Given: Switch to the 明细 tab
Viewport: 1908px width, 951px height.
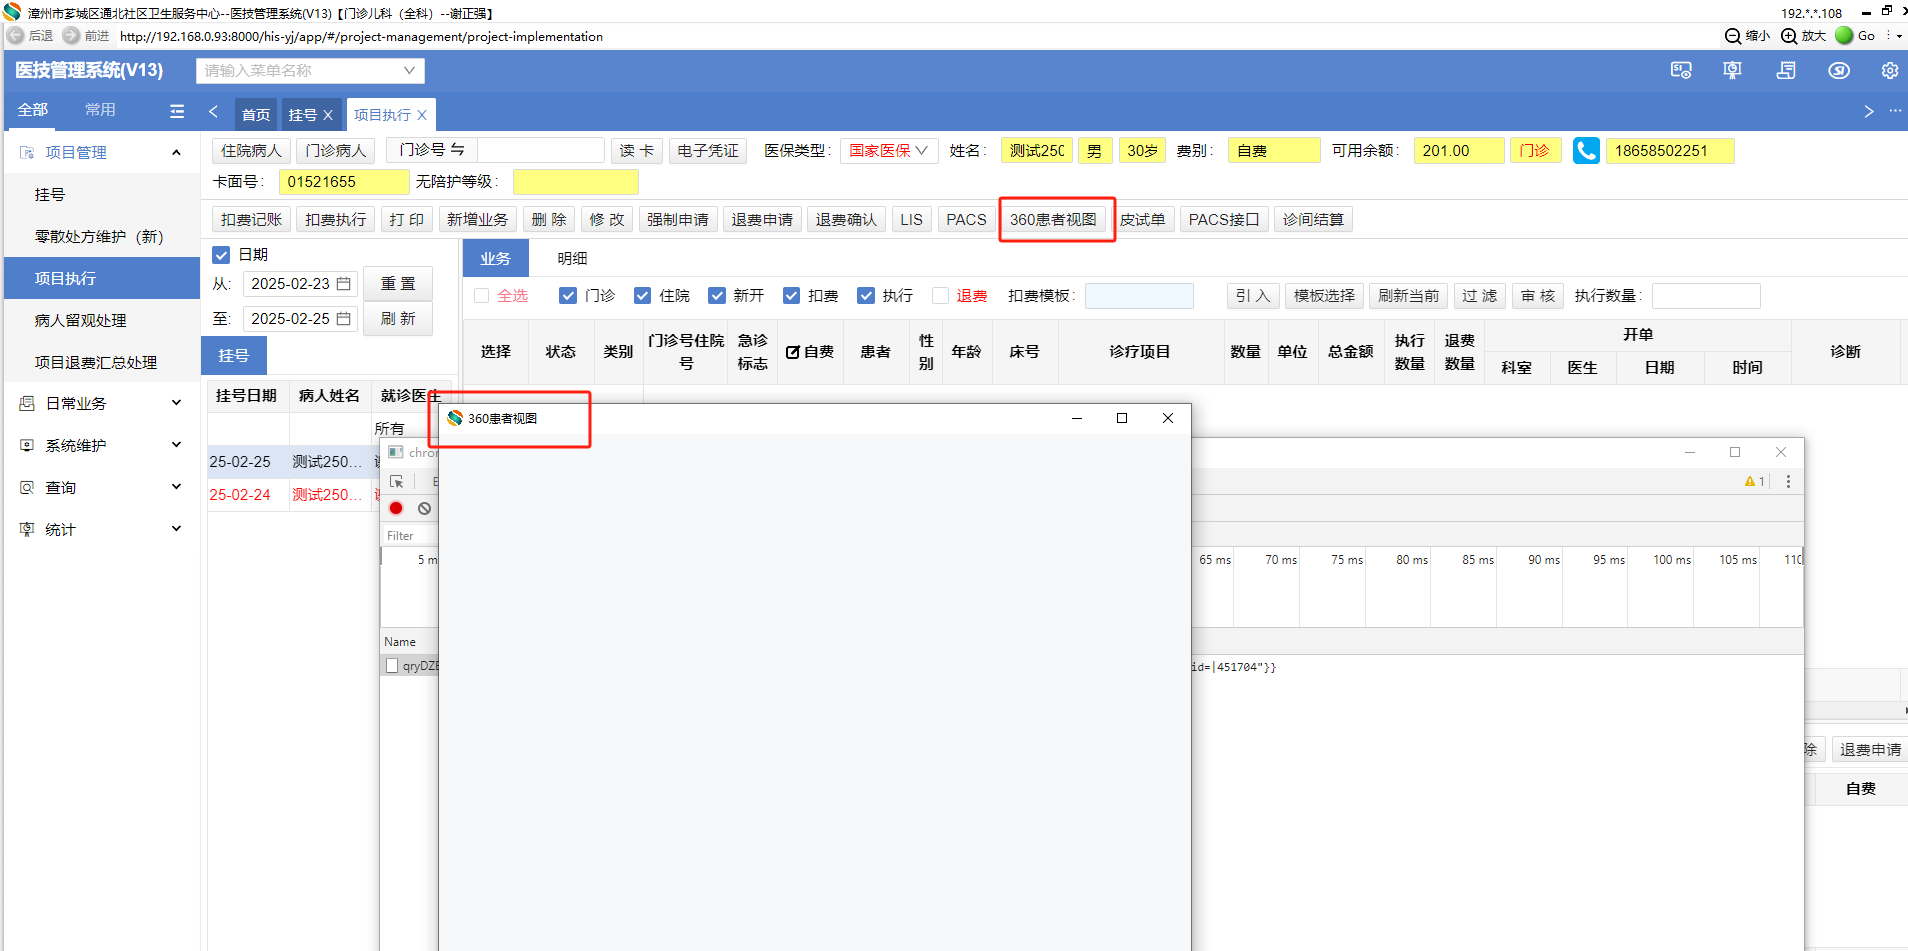Looking at the screenshot, I should (x=572, y=258).
